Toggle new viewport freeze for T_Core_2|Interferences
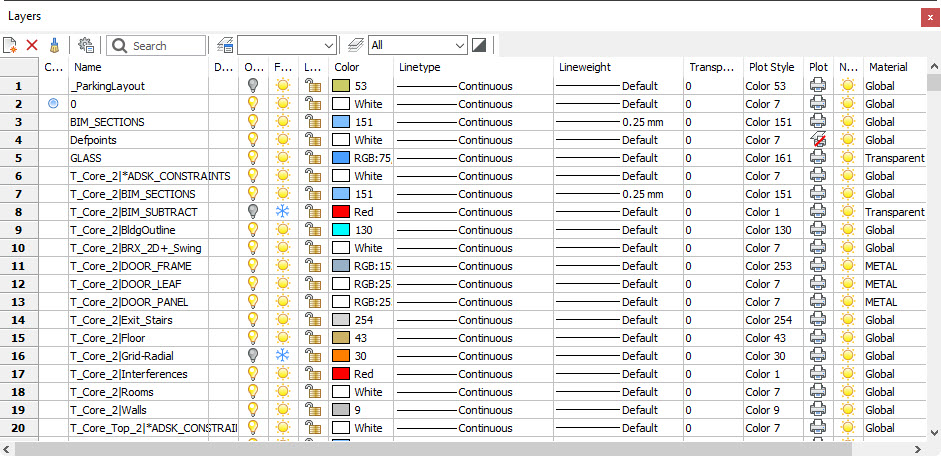Image resolution: width=941 pixels, height=456 pixels. click(x=848, y=374)
